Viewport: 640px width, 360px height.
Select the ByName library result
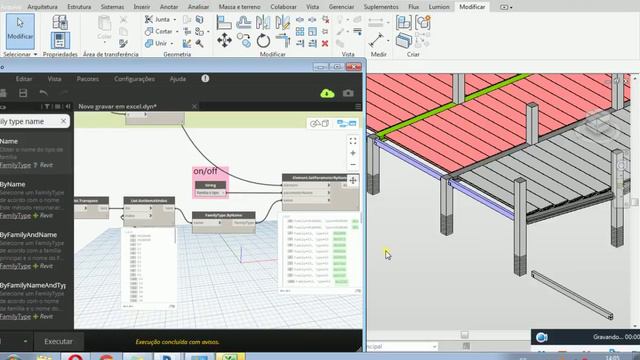(x=13, y=184)
